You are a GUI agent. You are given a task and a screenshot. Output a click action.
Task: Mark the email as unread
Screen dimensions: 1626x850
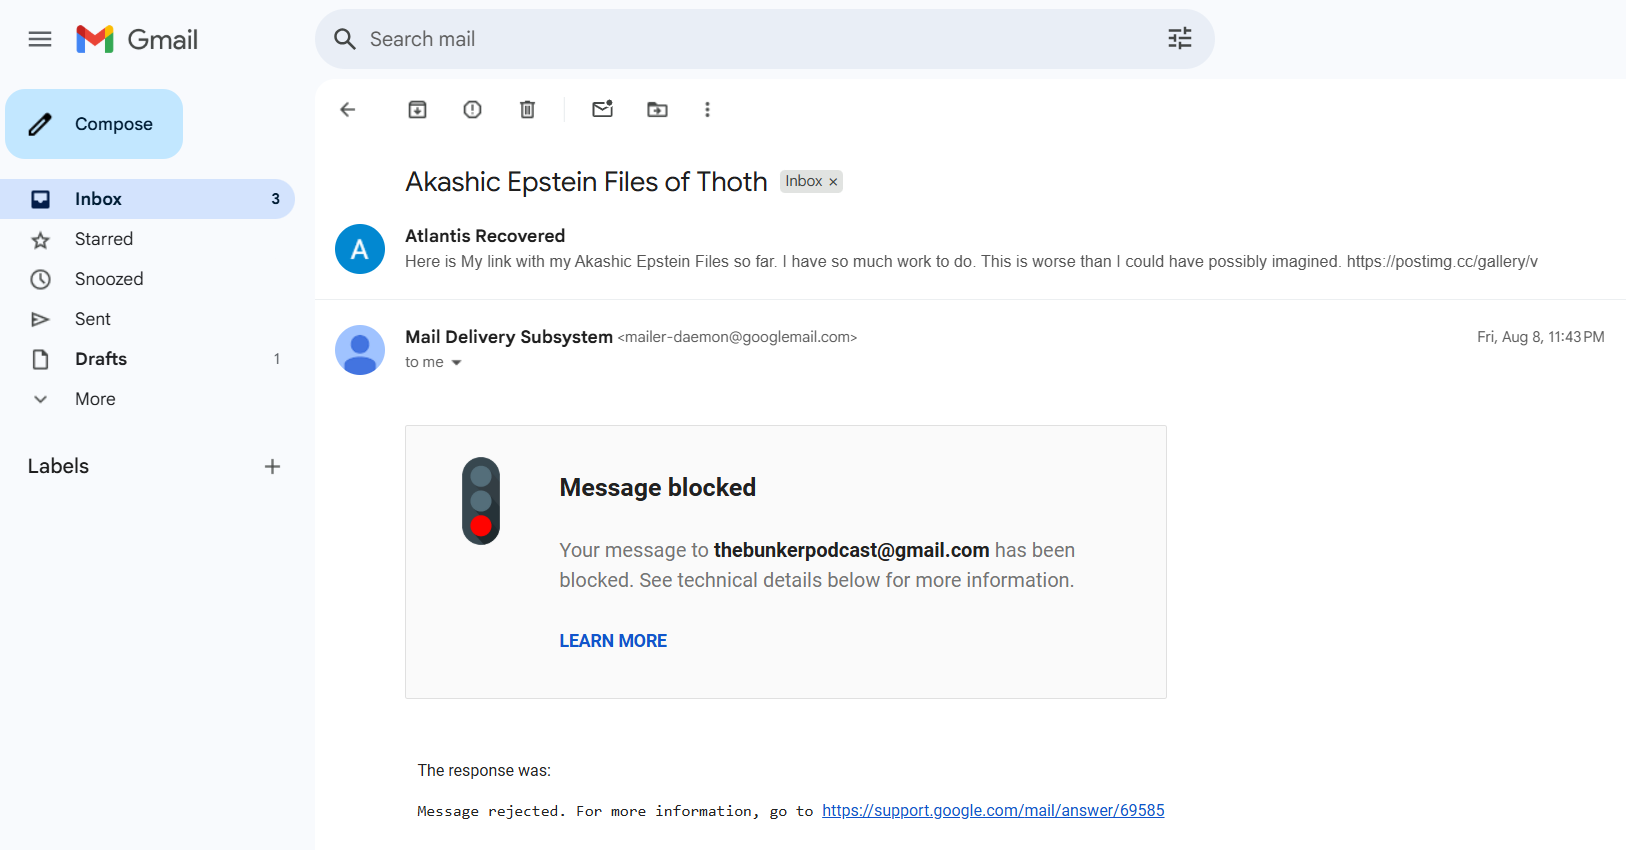tap(602, 110)
